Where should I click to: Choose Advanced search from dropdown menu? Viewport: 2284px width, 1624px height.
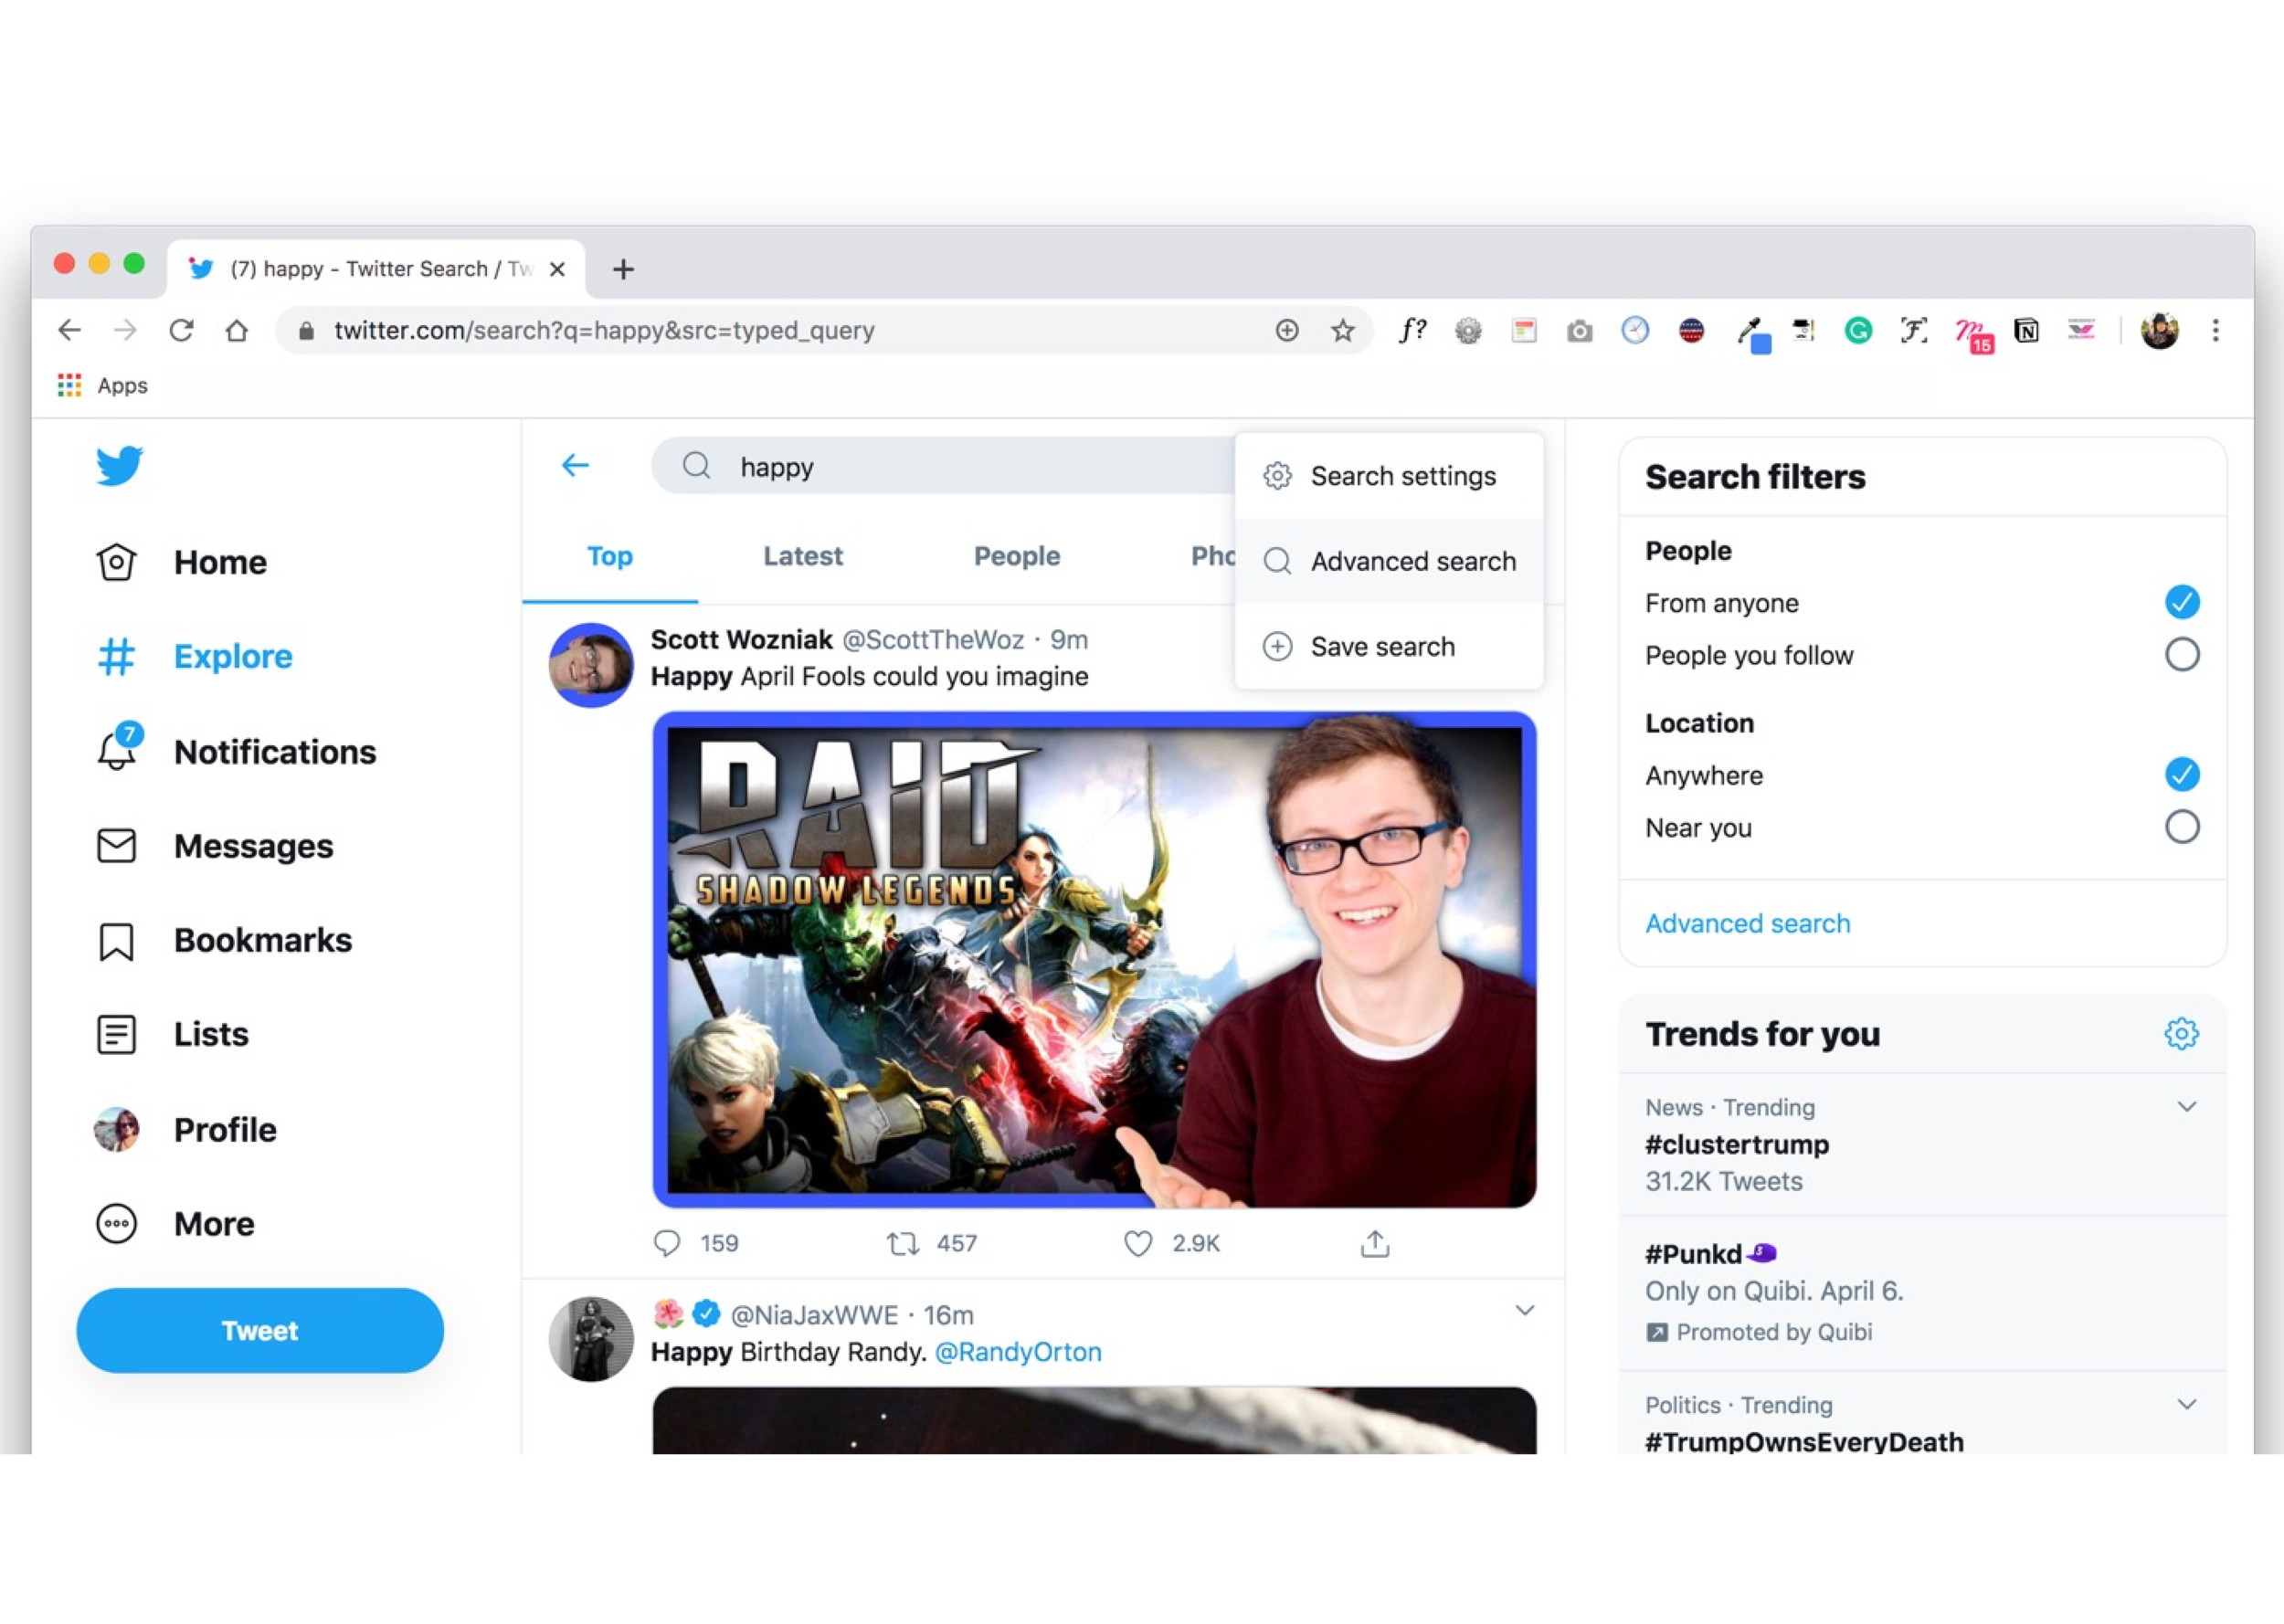pyautogui.click(x=1389, y=561)
